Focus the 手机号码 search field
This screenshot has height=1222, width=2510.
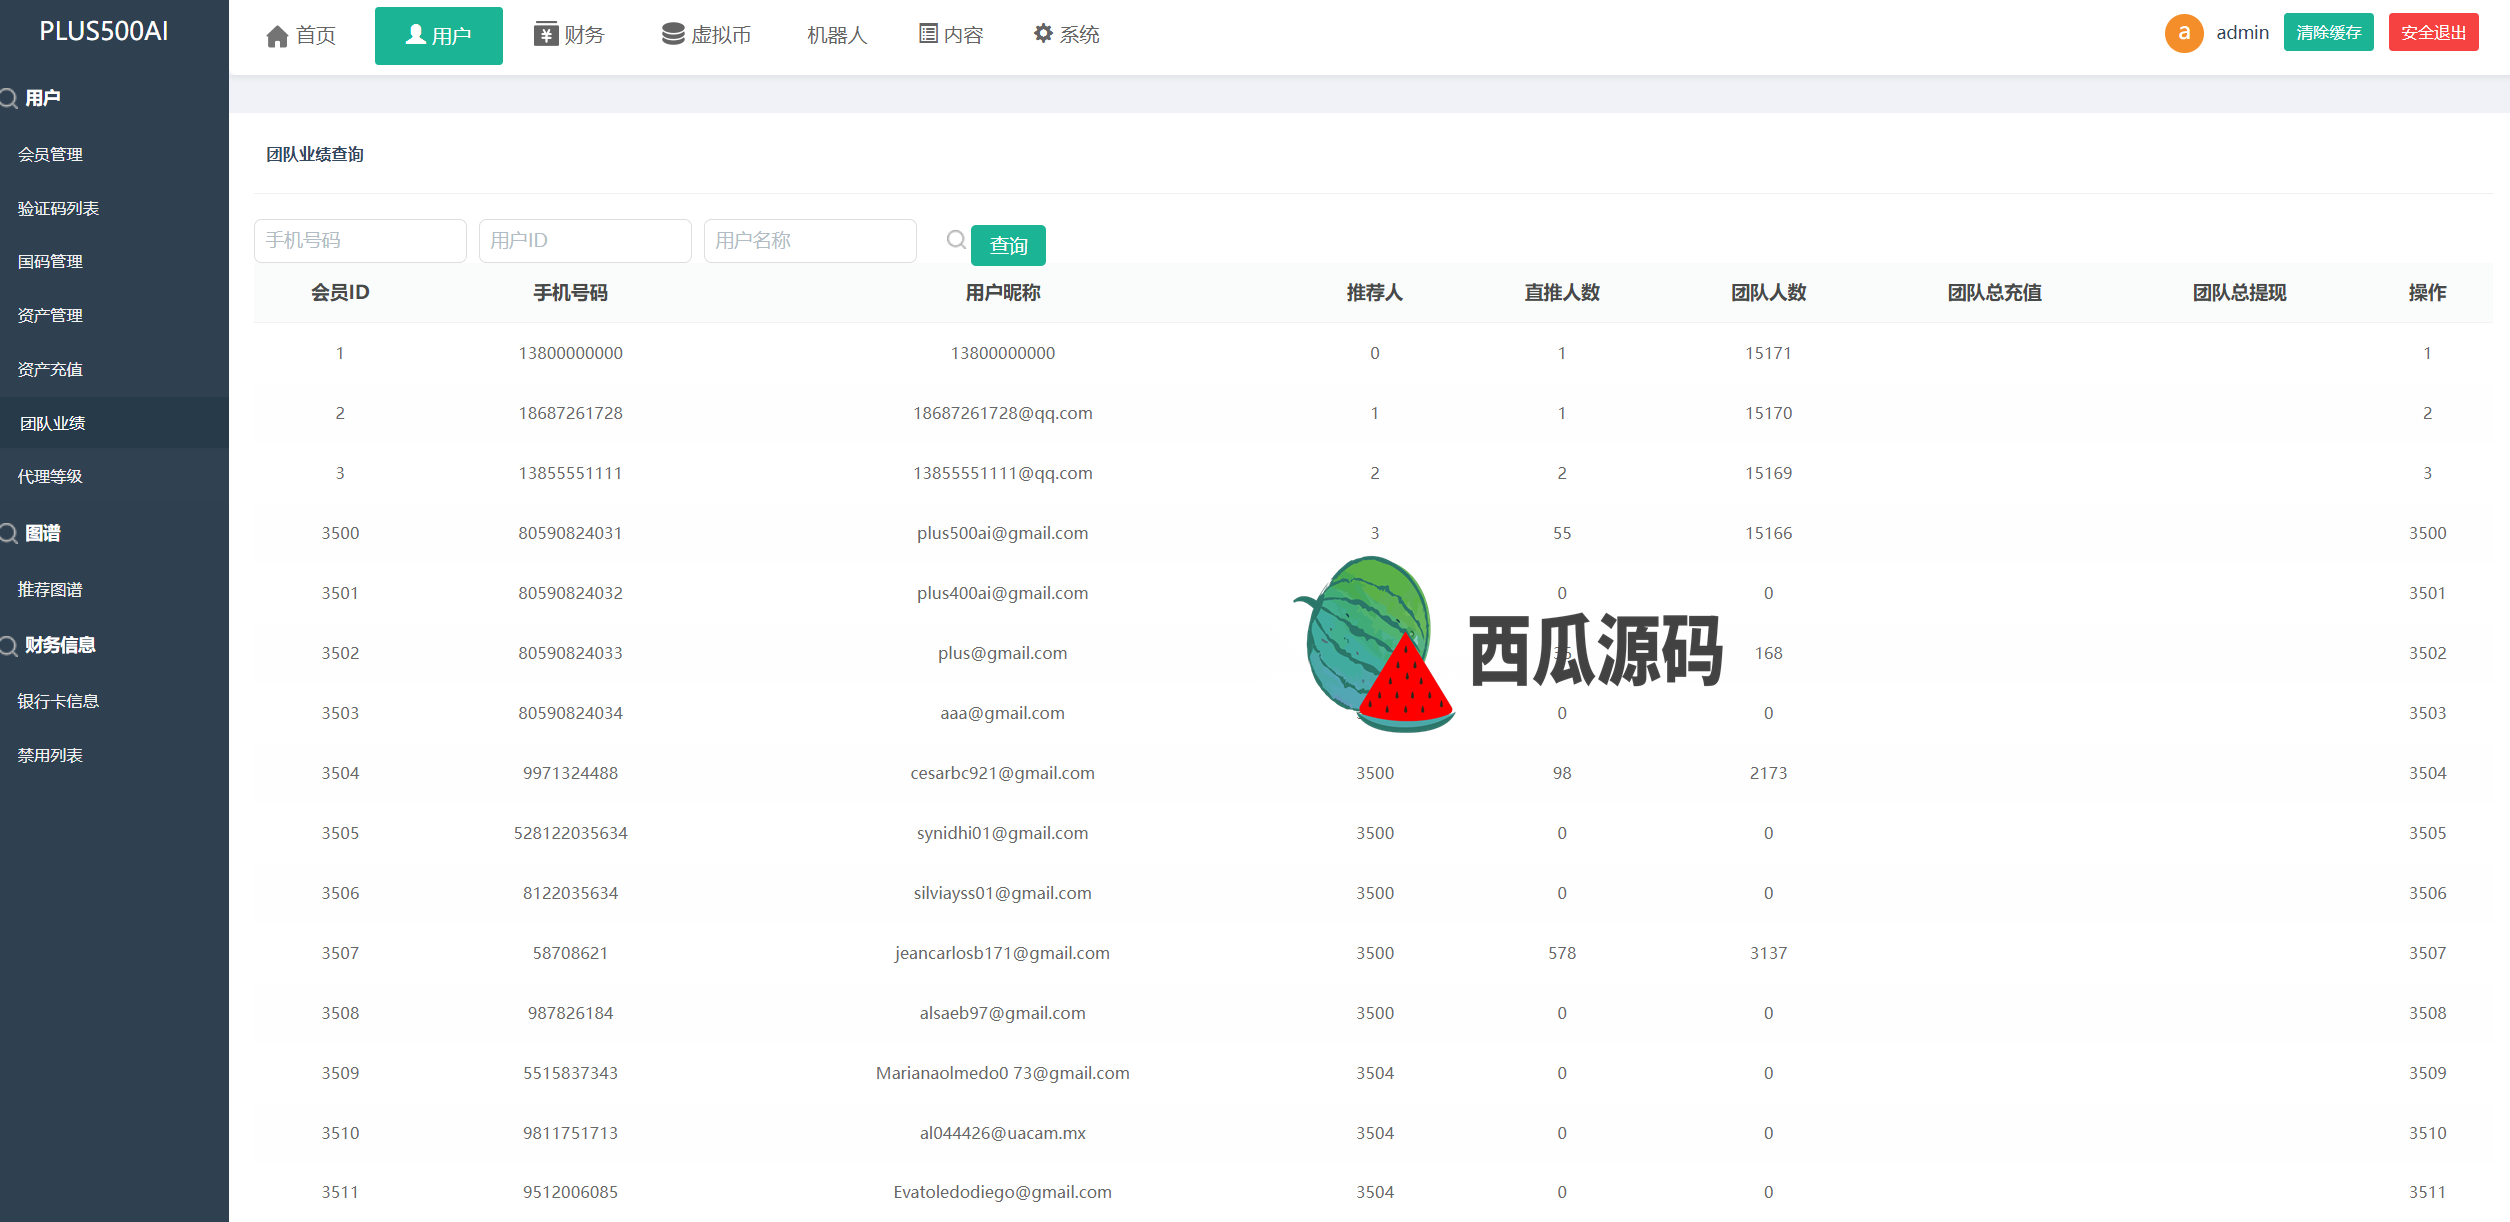coord(360,241)
